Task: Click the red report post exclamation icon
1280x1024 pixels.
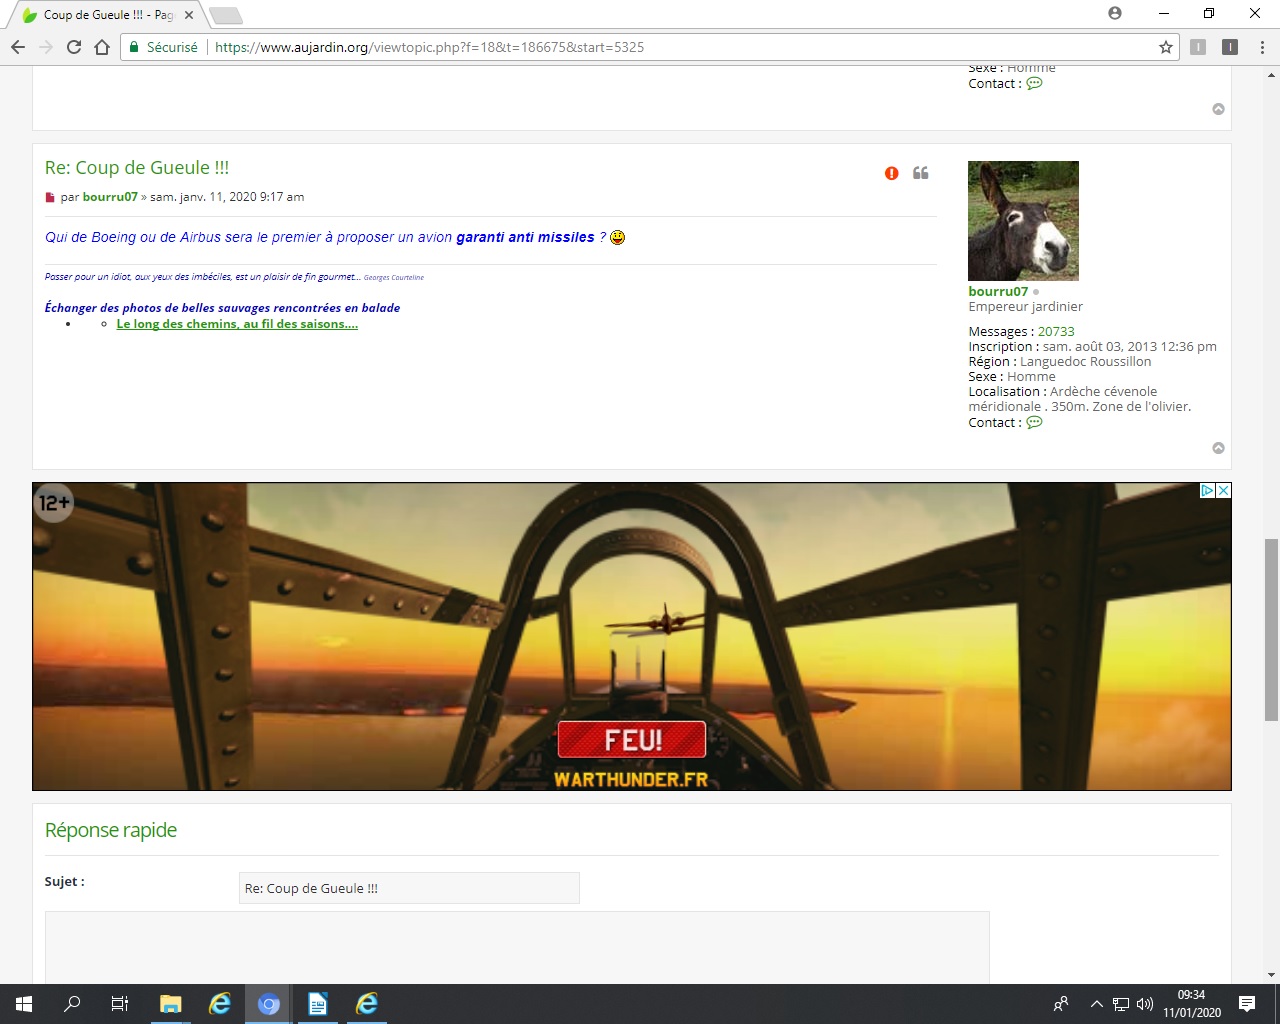Action: 891,173
